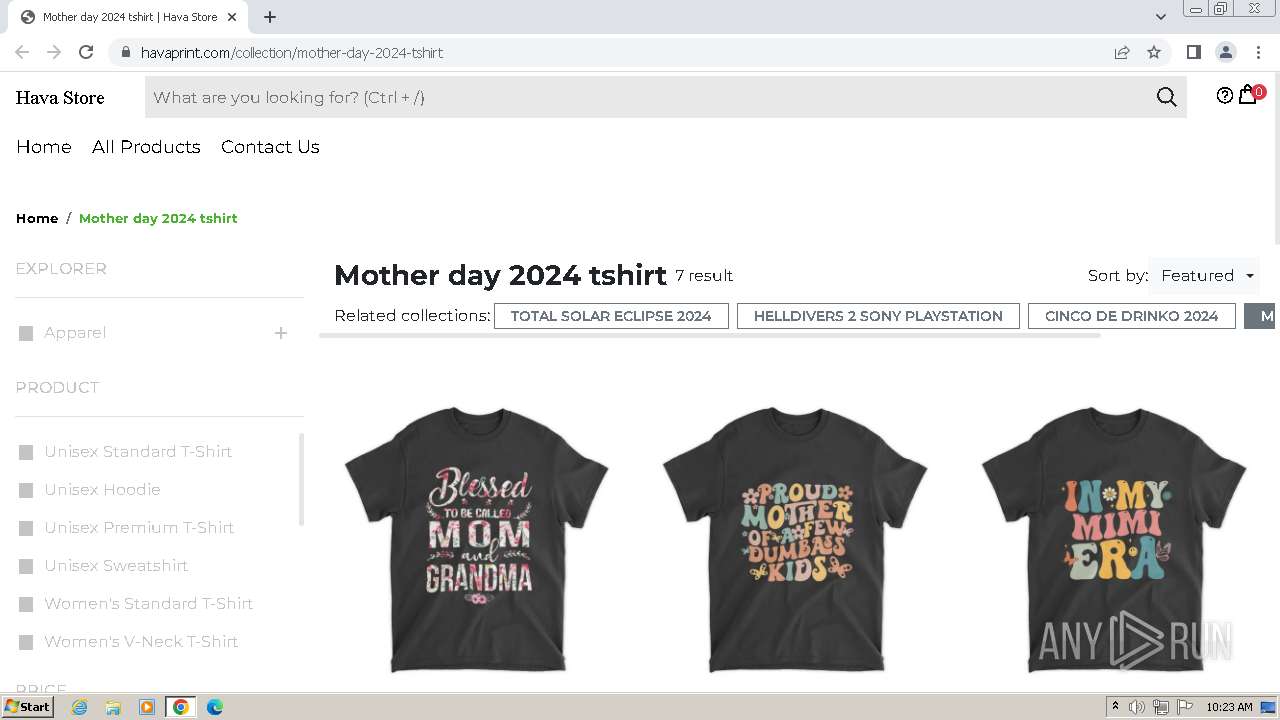Go to All Products menu item
This screenshot has width=1280, height=720.
(146, 147)
